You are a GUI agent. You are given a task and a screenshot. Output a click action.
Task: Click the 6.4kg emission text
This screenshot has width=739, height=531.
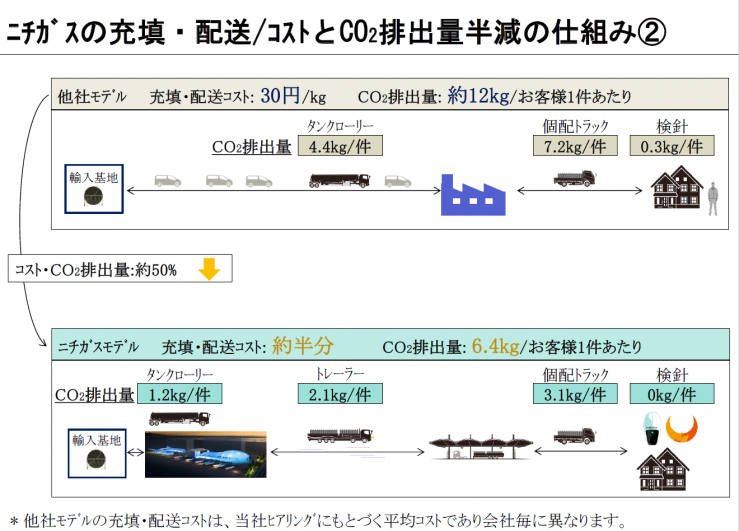coord(495,346)
